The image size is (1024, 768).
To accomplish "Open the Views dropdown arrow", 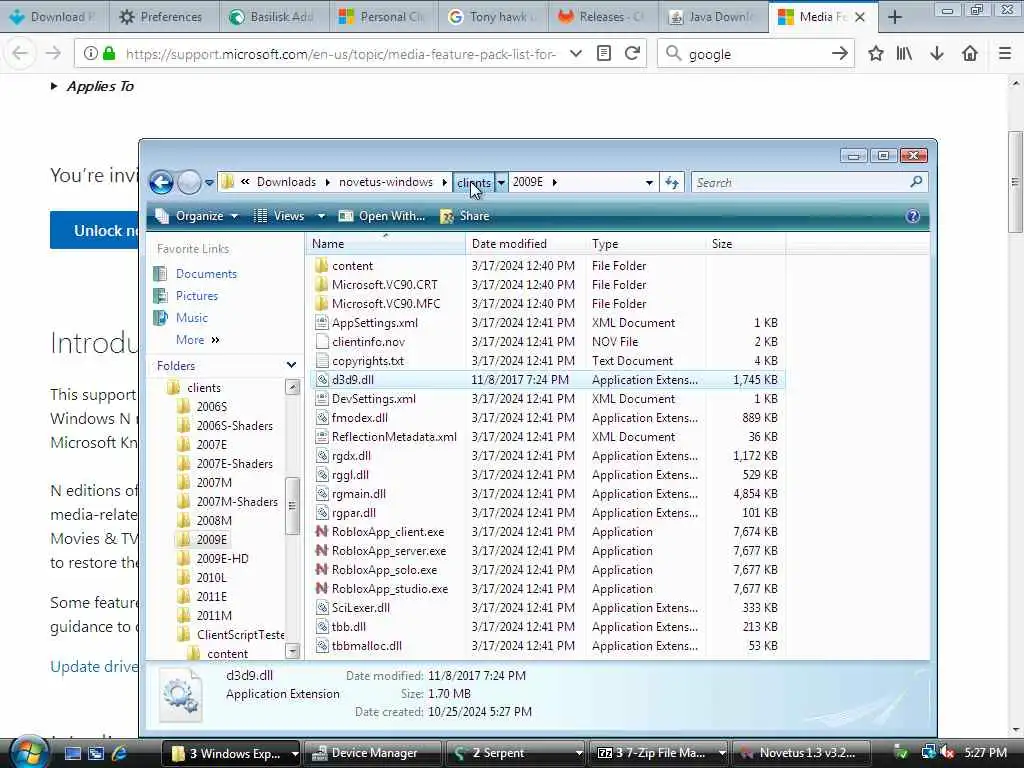I will [x=321, y=216].
